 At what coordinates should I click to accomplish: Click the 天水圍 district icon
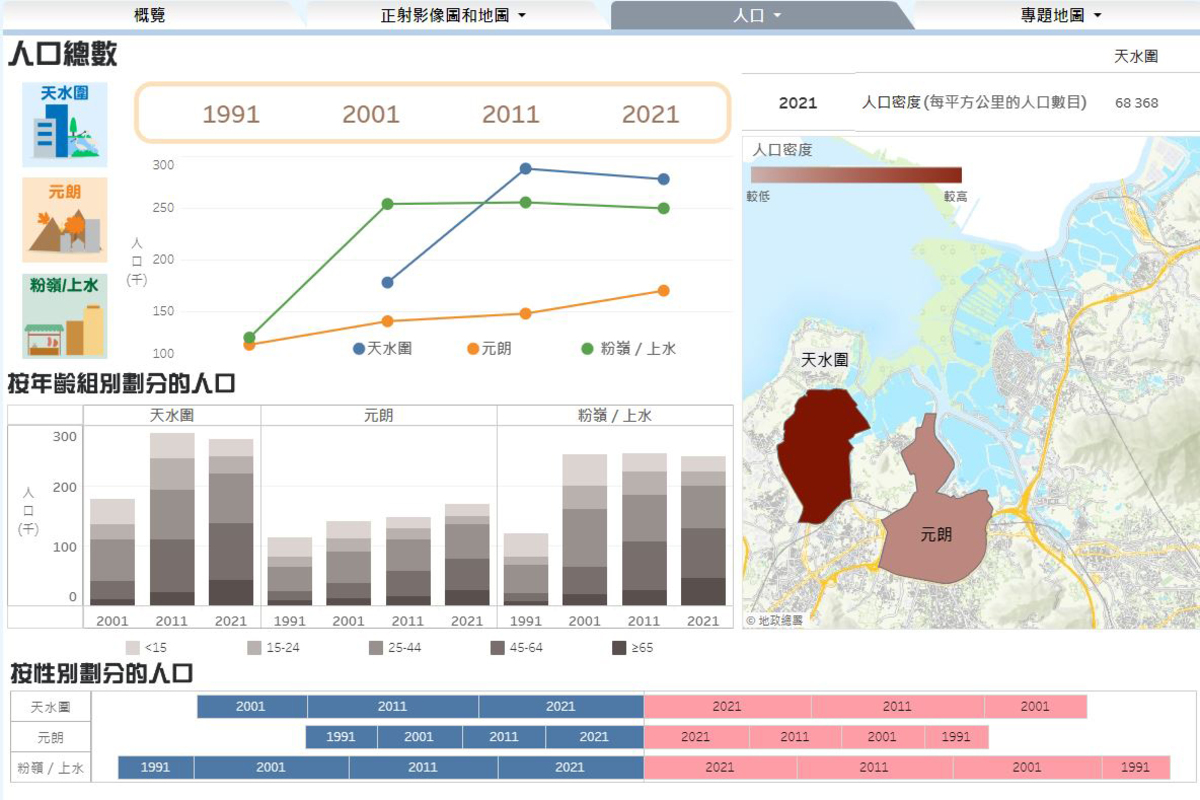coord(64,124)
